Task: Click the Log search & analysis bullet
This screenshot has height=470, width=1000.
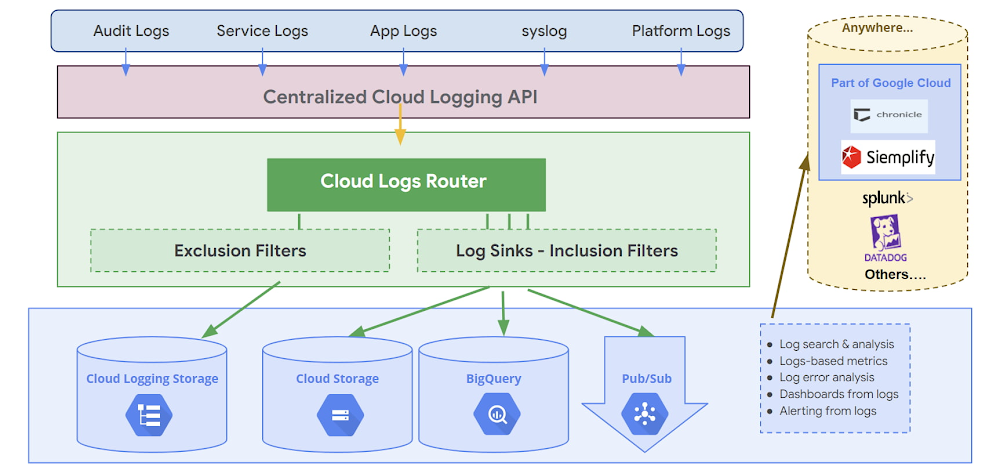Action: click(x=838, y=344)
